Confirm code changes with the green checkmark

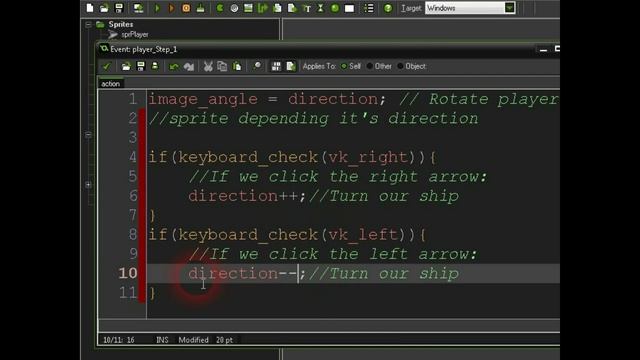107,66
